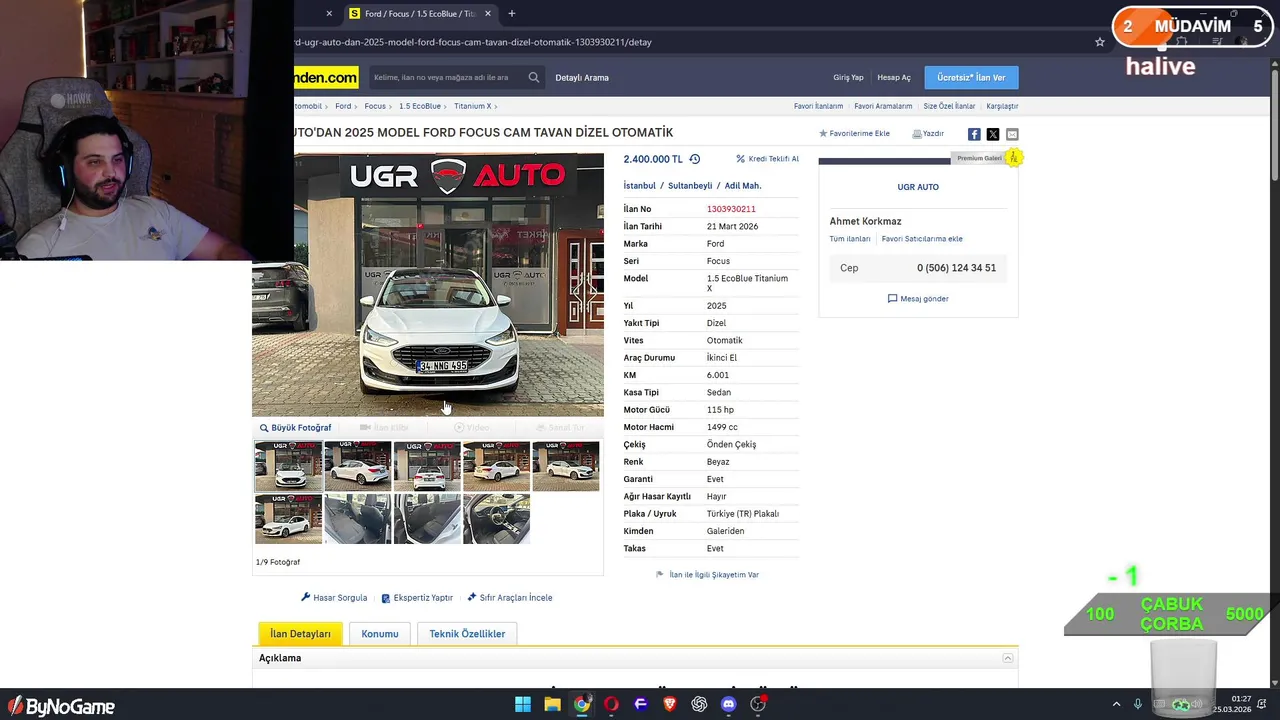Share the listing on Facebook
1280x720 pixels.
974,134
